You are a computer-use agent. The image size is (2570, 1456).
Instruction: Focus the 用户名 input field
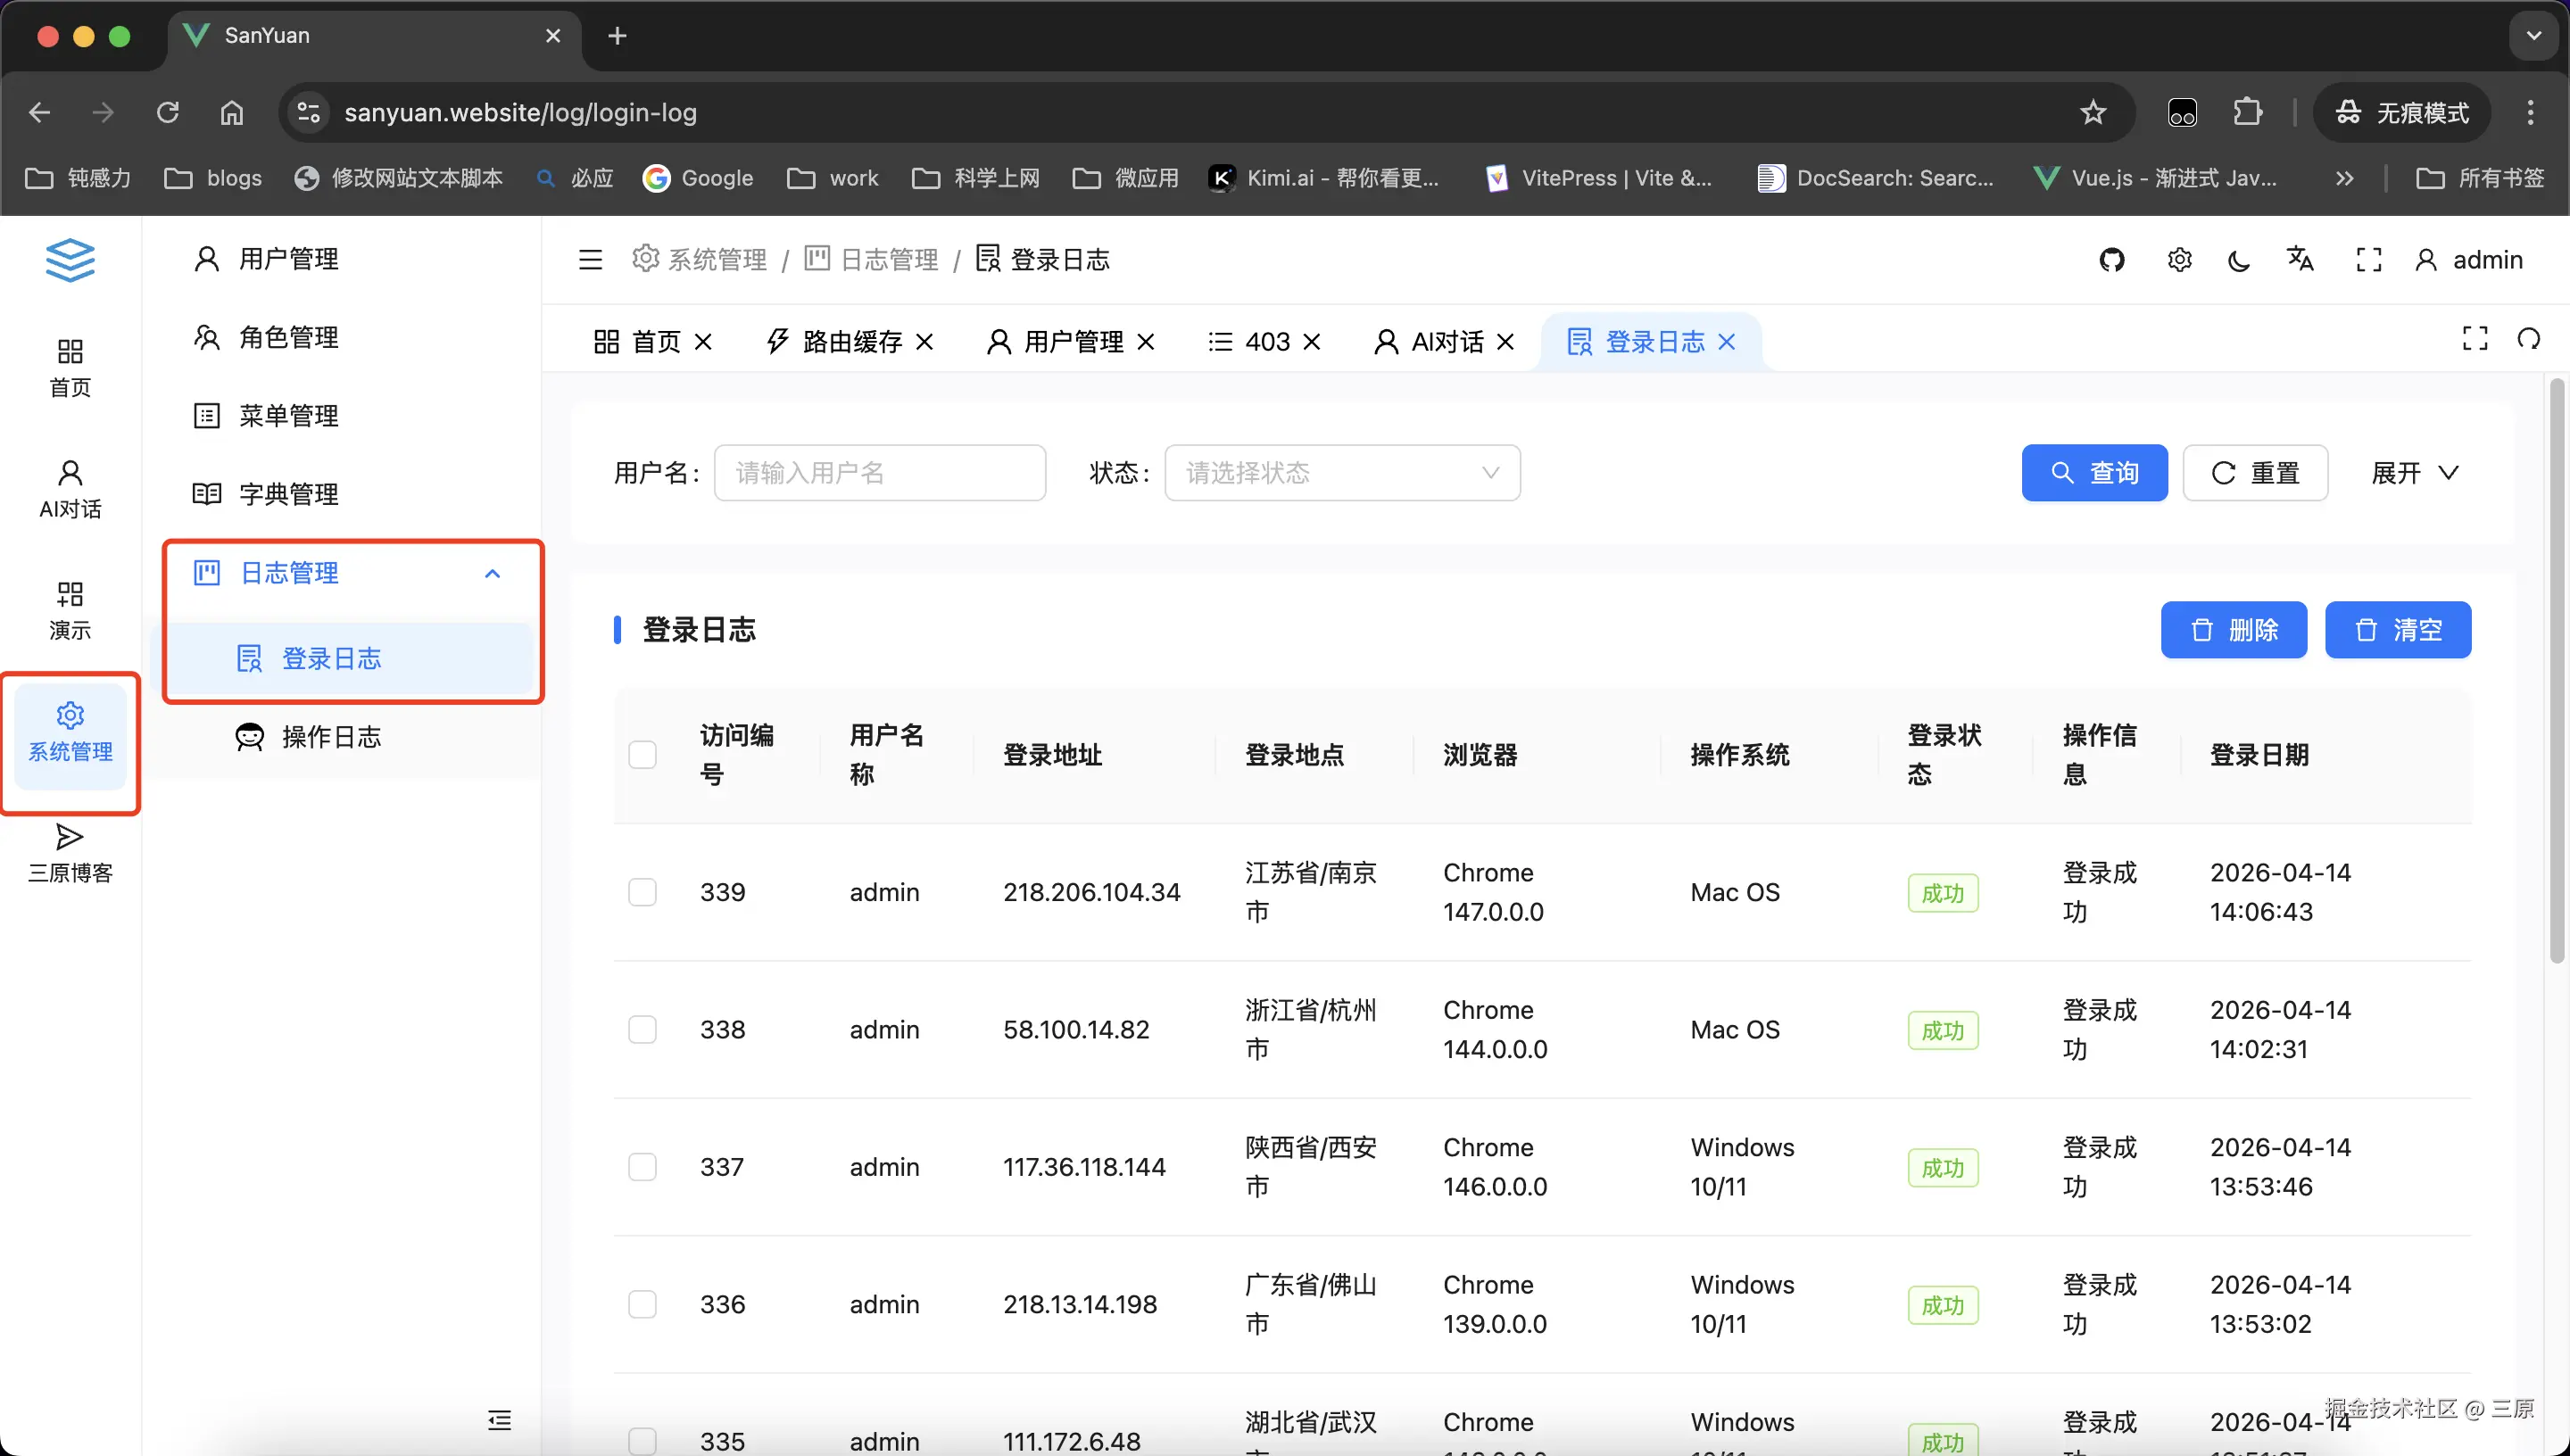(x=879, y=473)
